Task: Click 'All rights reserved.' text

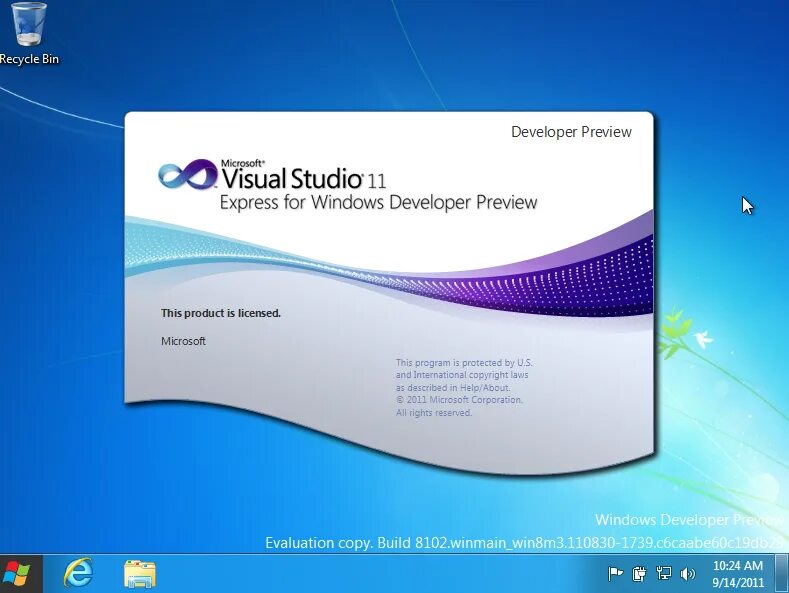Action: pos(434,413)
